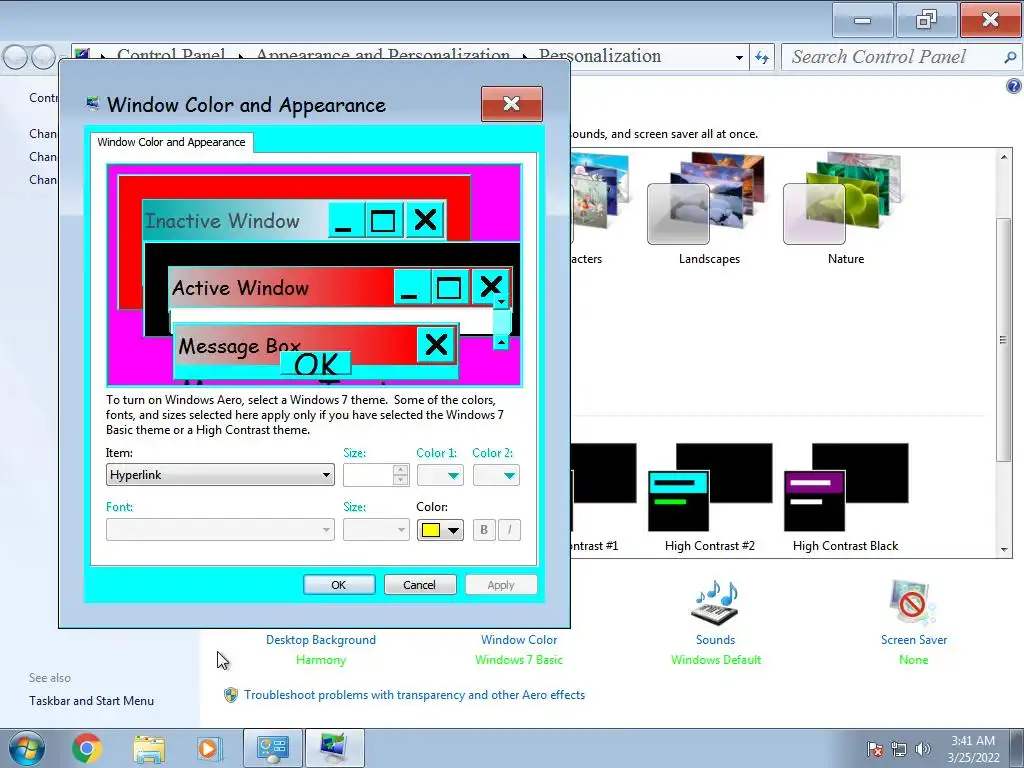This screenshot has width=1024, height=768.
Task: Select the High Contrast Black theme
Action: tap(846, 498)
